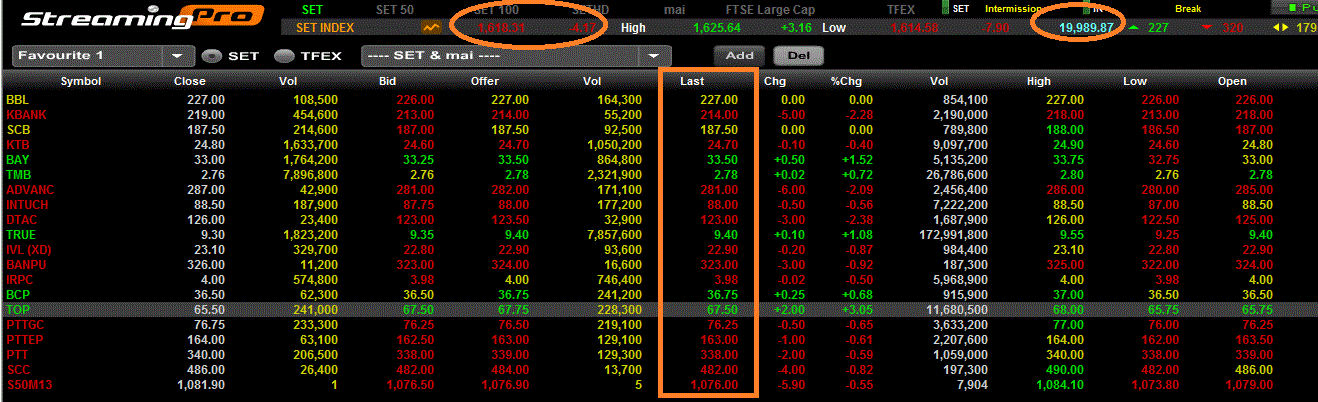The image size is (1318, 402).
Task: Click the green up-arrow advances indicator
Action: click(1133, 27)
